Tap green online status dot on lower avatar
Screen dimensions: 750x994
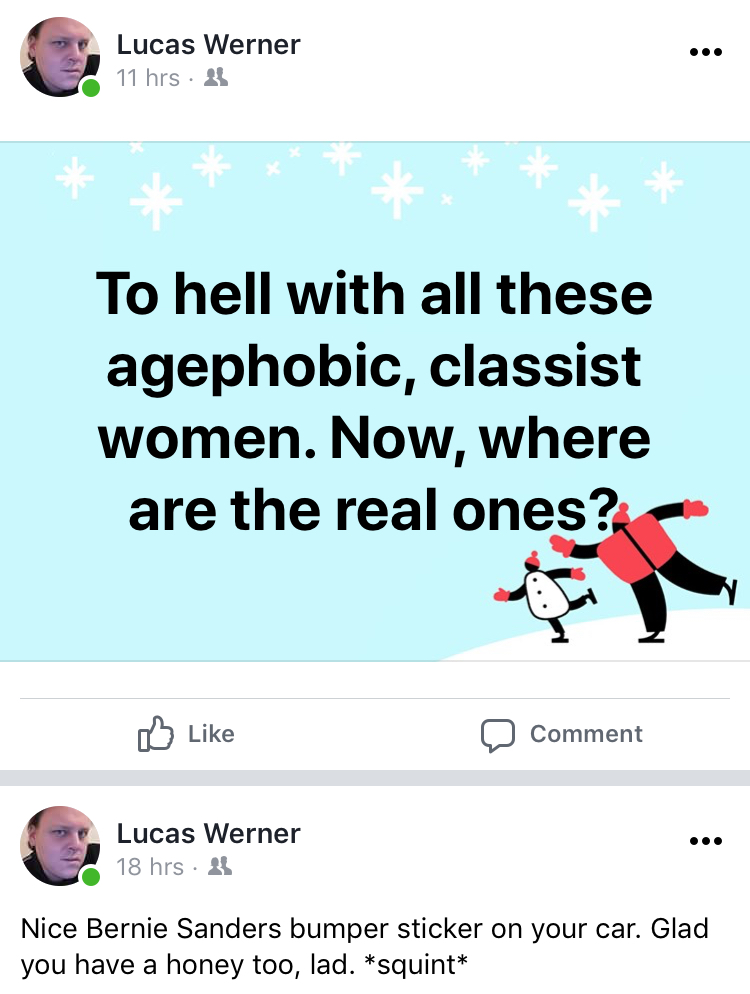click(x=91, y=877)
